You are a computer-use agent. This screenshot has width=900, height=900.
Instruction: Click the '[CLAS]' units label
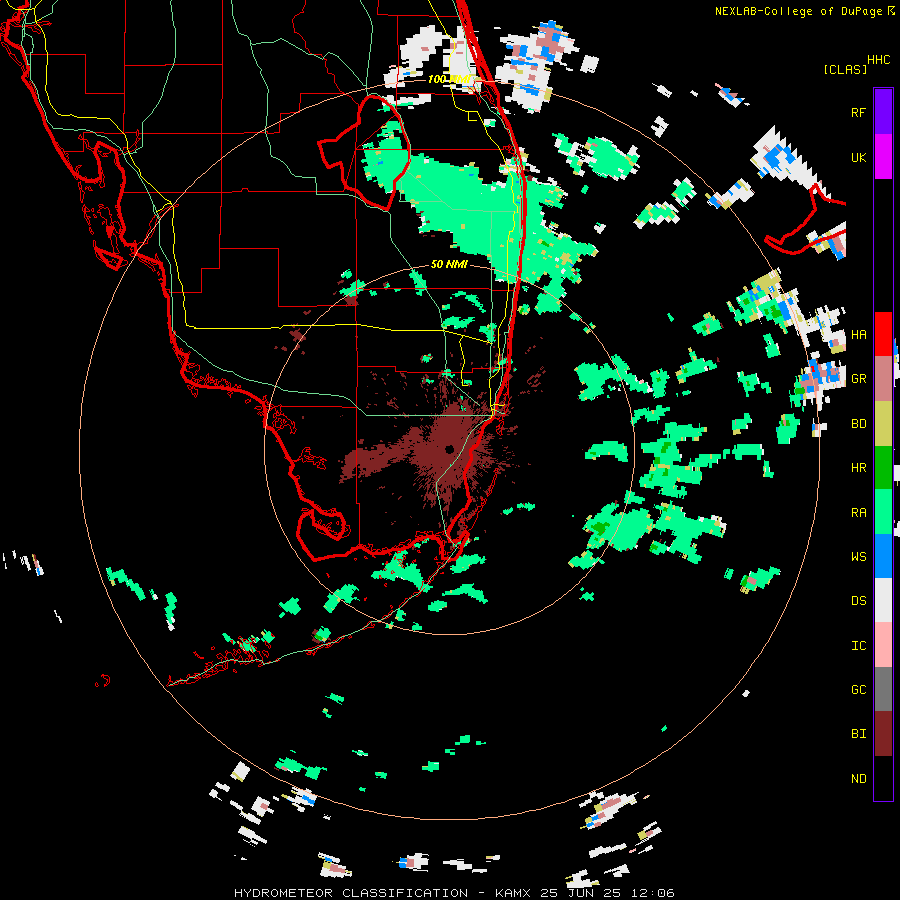(845, 70)
